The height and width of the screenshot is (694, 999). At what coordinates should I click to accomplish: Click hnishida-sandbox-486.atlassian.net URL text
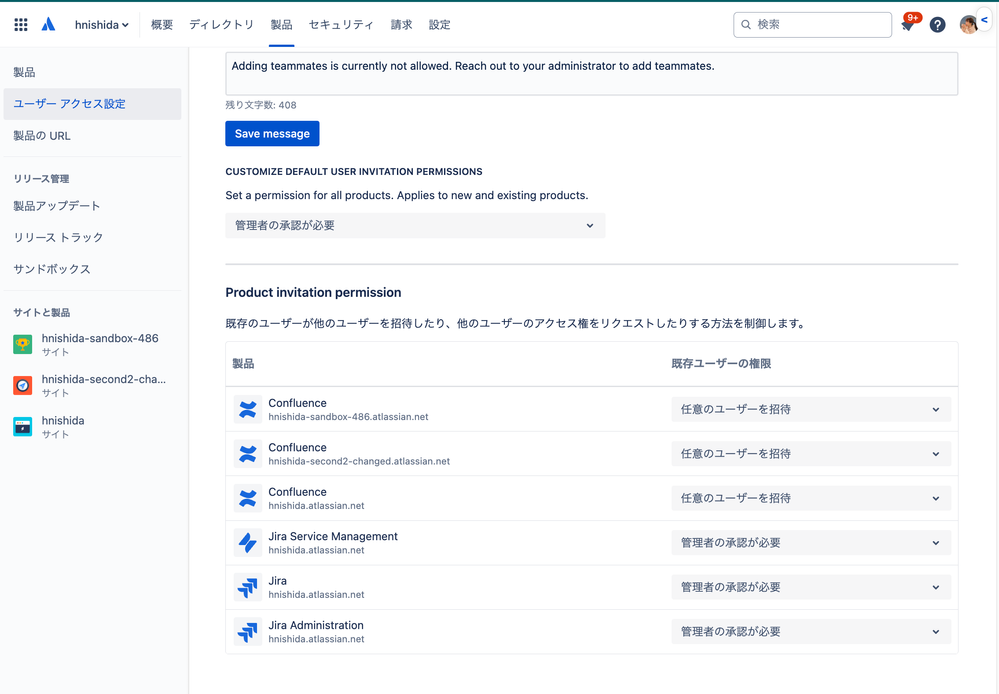click(x=348, y=417)
